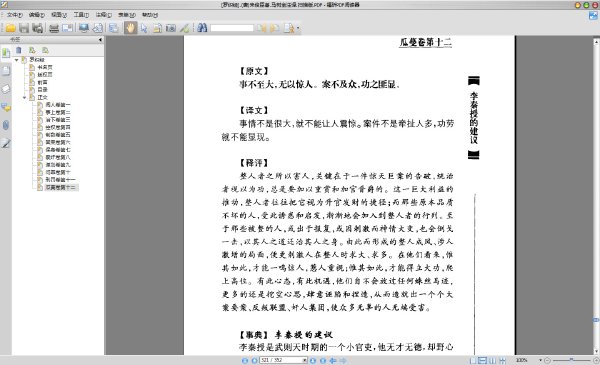Go to next page button
This screenshot has height=365, width=600.
pyautogui.click(x=313, y=360)
